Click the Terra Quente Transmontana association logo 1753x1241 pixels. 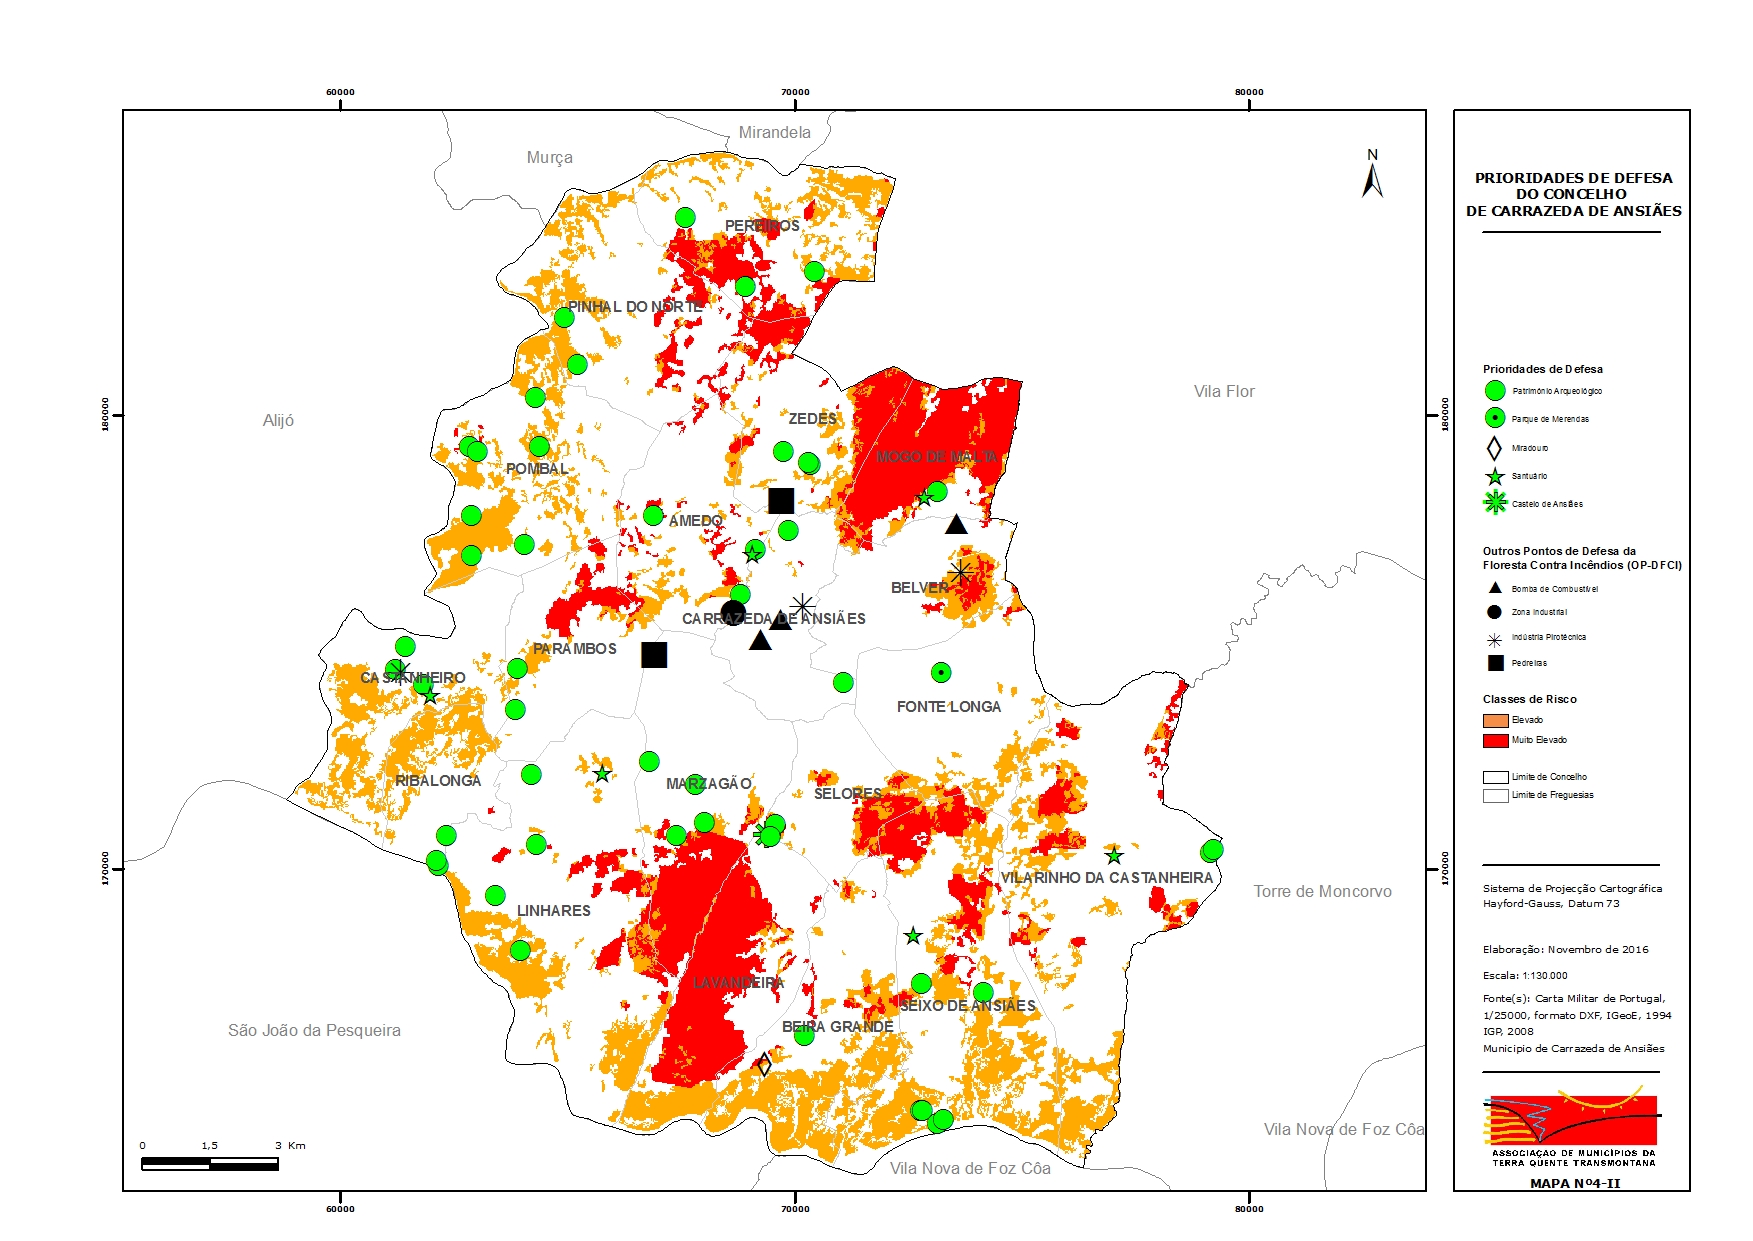tap(1573, 1125)
